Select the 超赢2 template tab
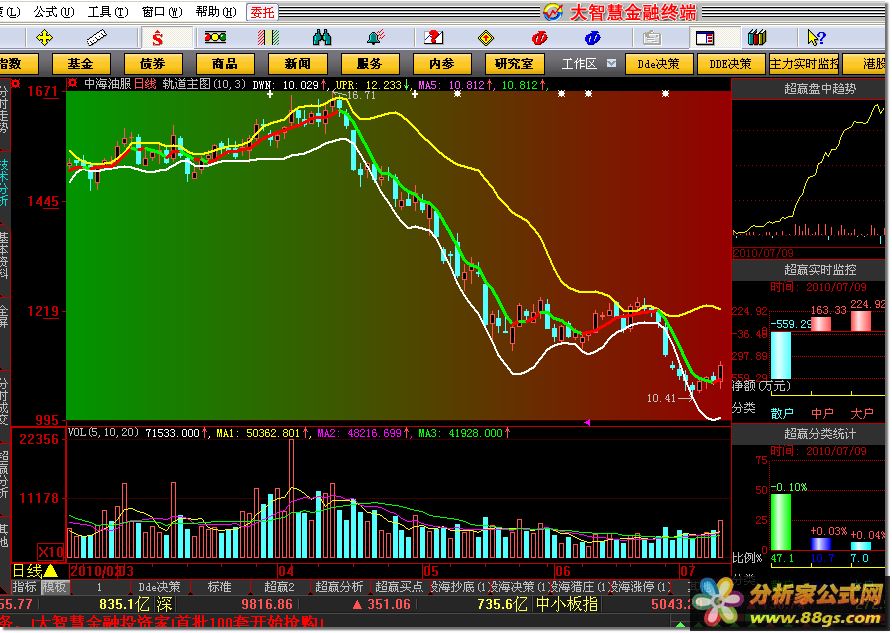 click(x=279, y=586)
